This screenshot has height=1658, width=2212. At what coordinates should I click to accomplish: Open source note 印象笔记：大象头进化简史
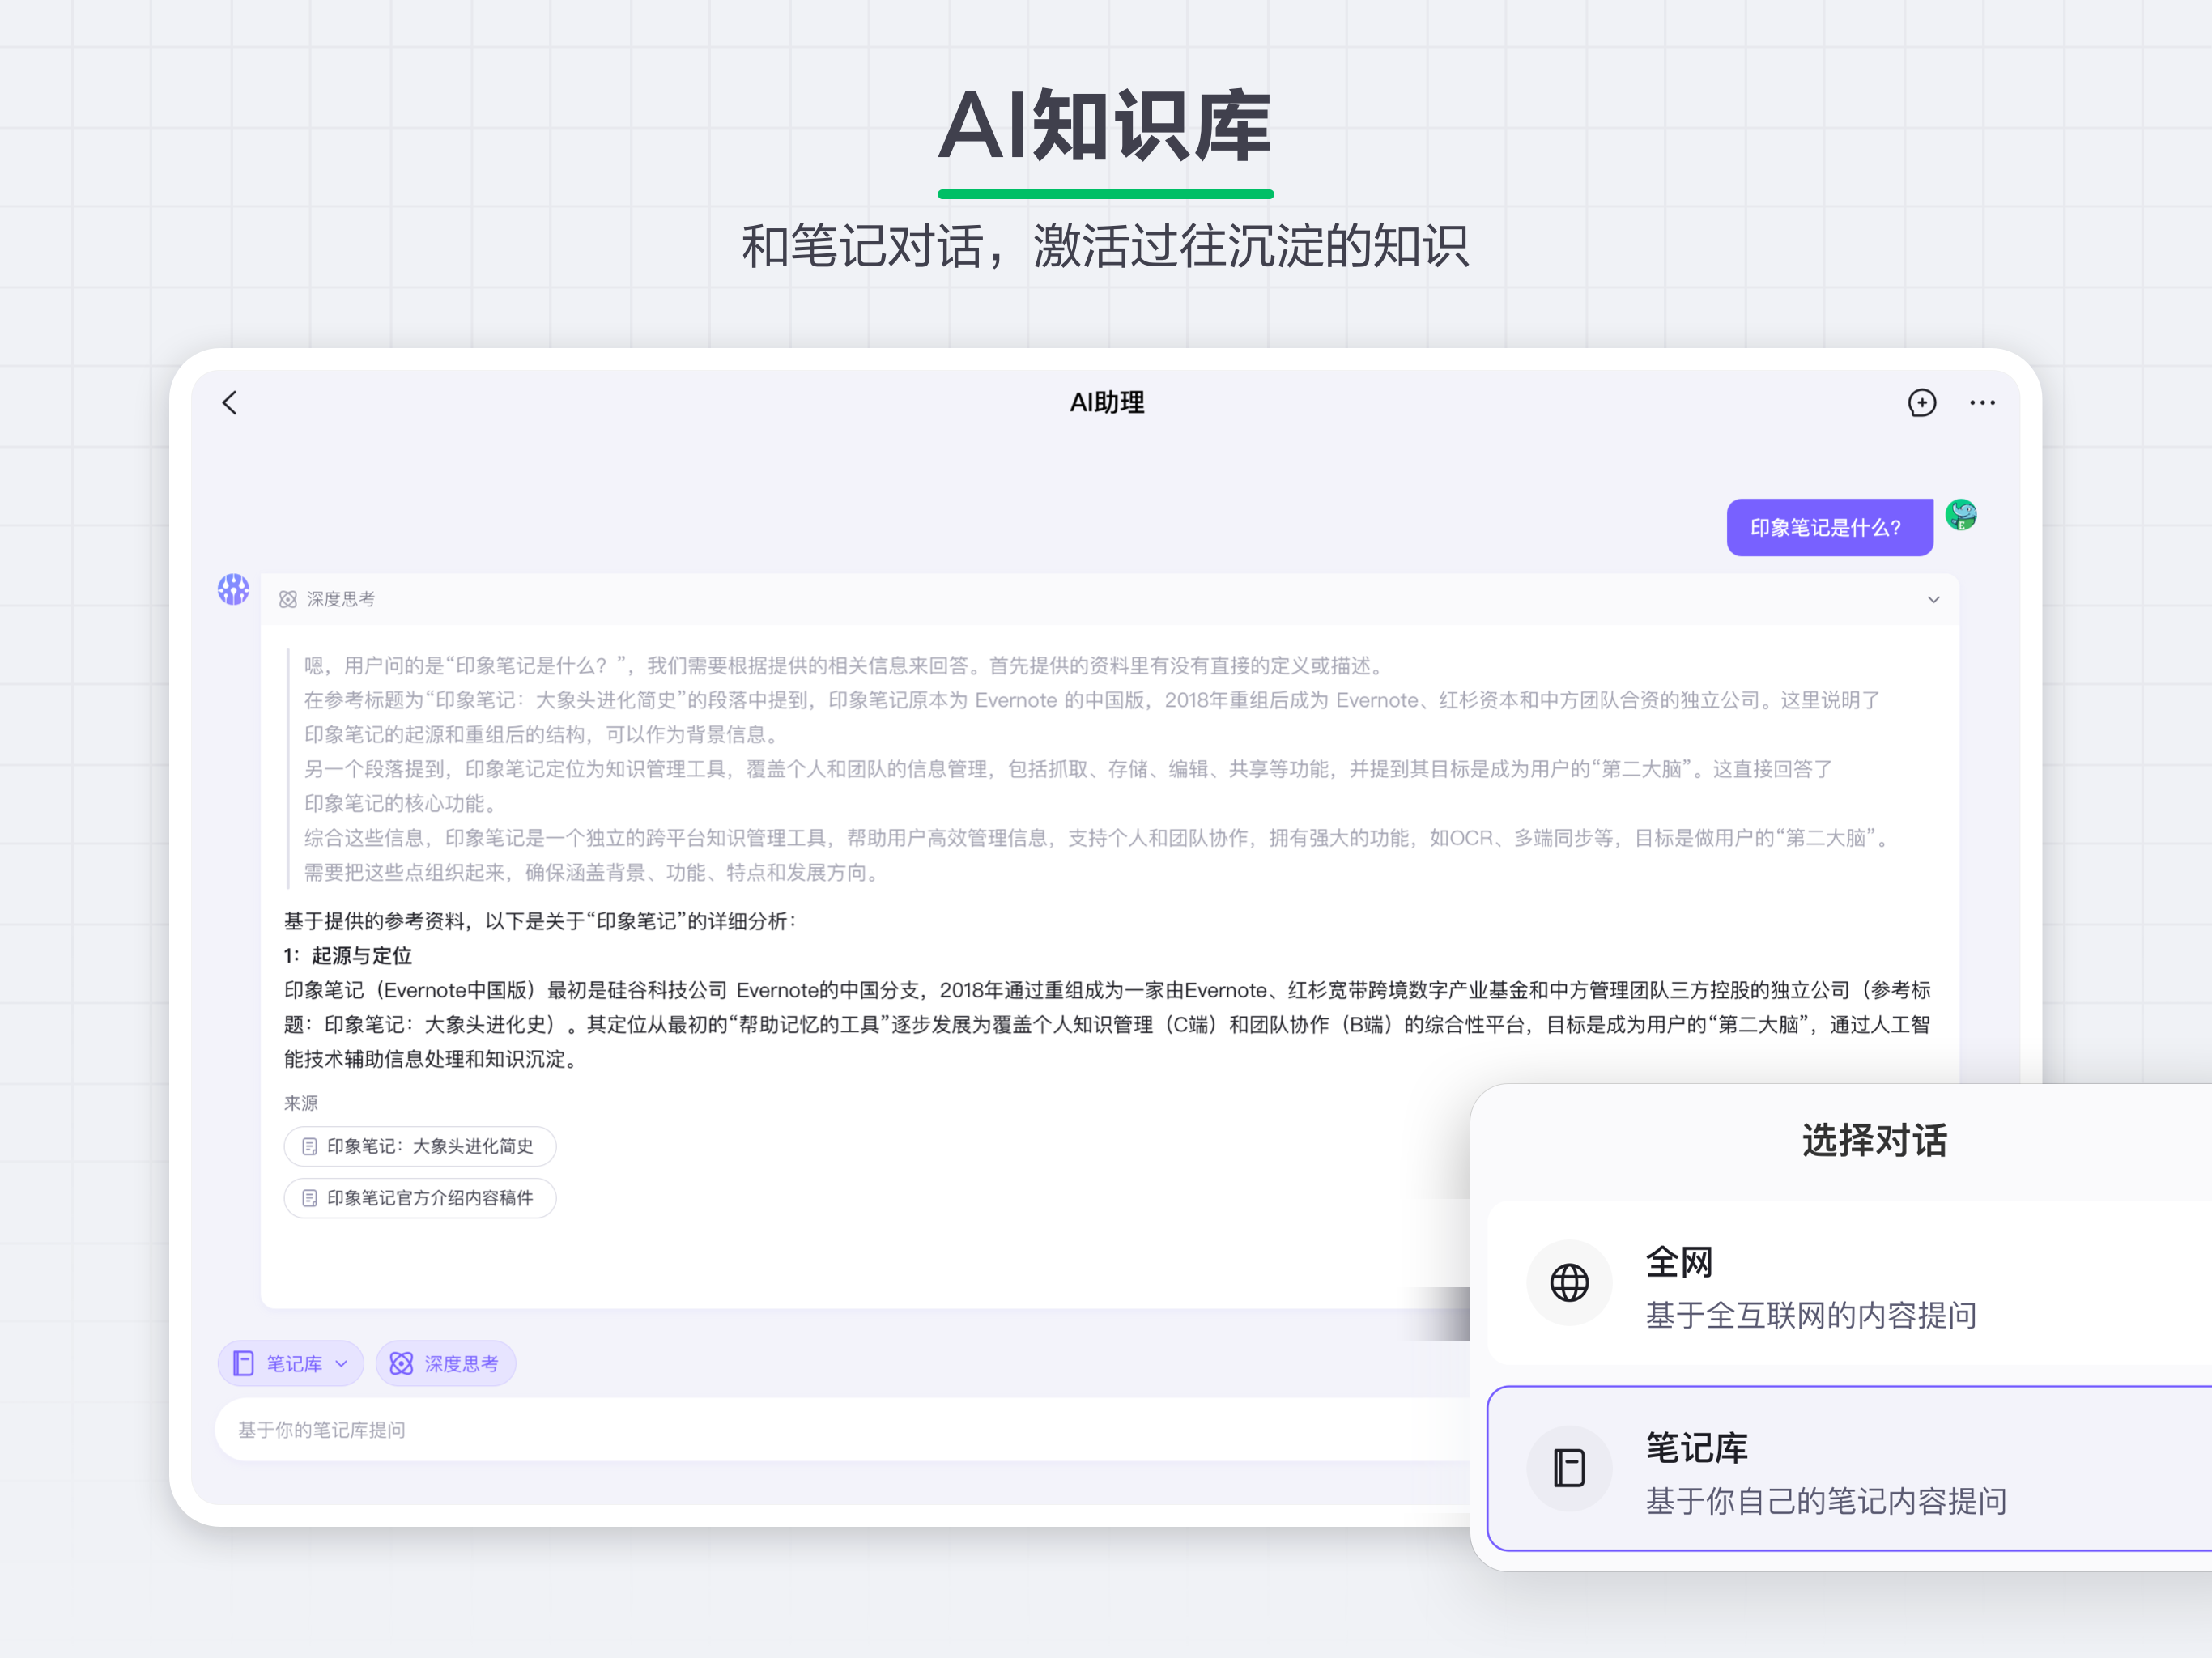(x=420, y=1146)
